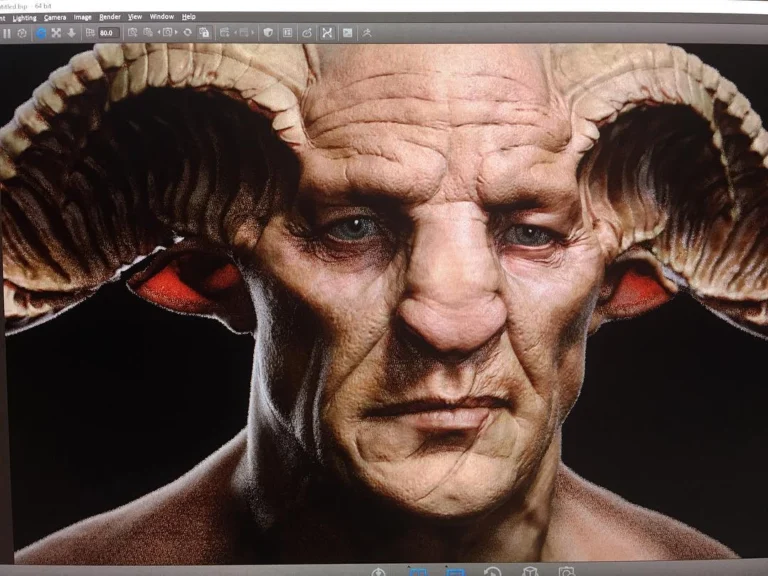Pause the real-time render
Screen dimensions: 768x576
(7, 33)
